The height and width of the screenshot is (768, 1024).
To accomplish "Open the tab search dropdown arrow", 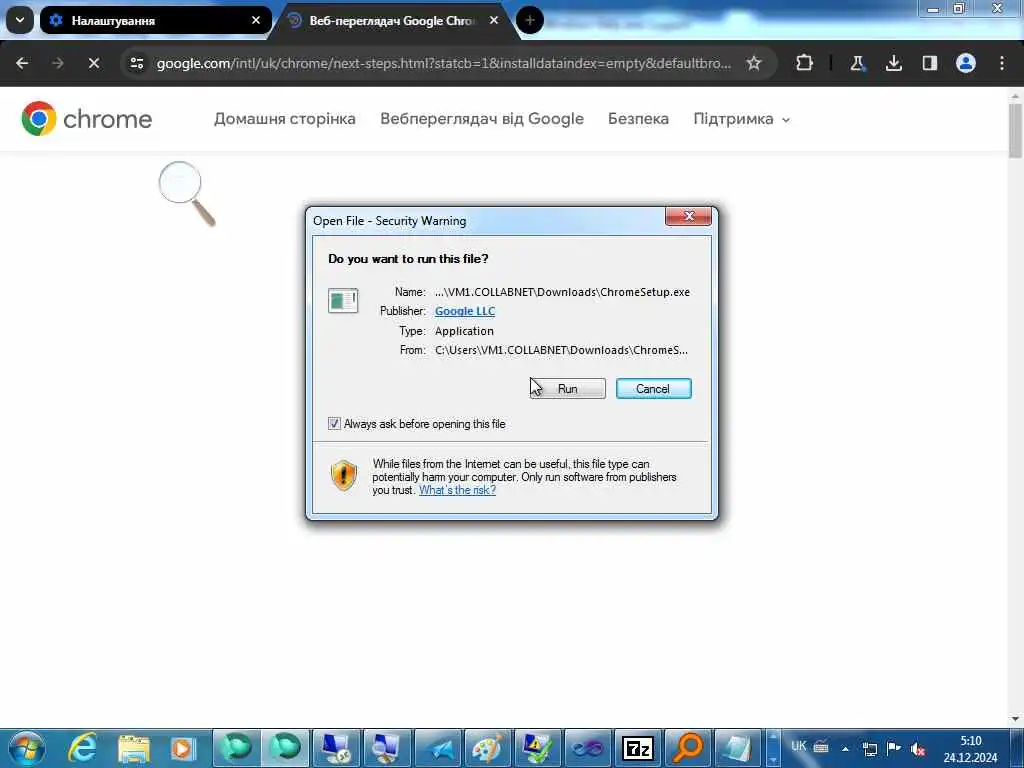I will coord(20,20).
